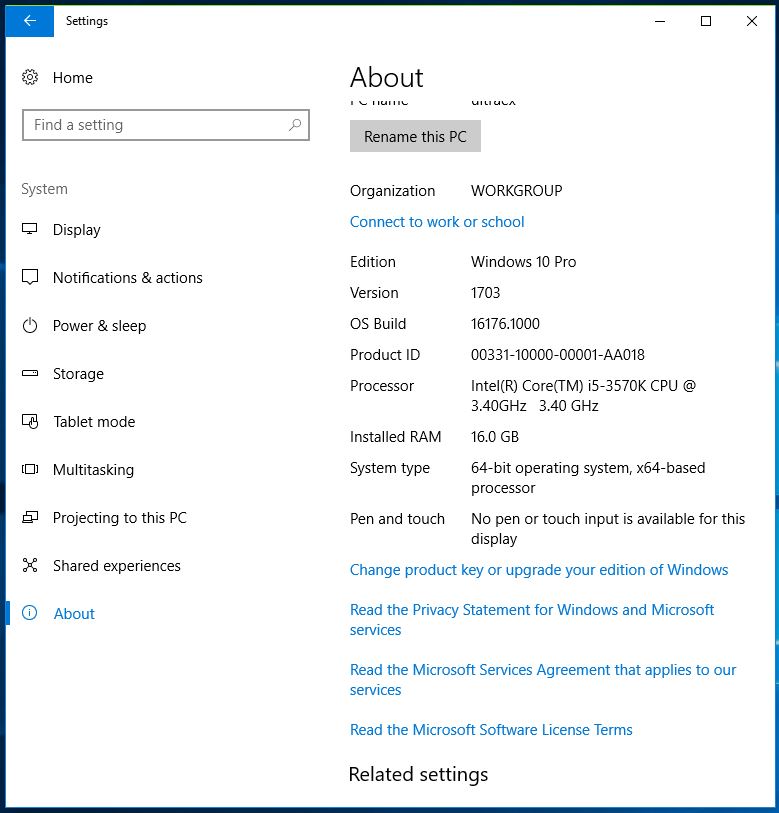Open Microsoft Software License Terms link
This screenshot has height=813, width=779.
[x=491, y=730]
